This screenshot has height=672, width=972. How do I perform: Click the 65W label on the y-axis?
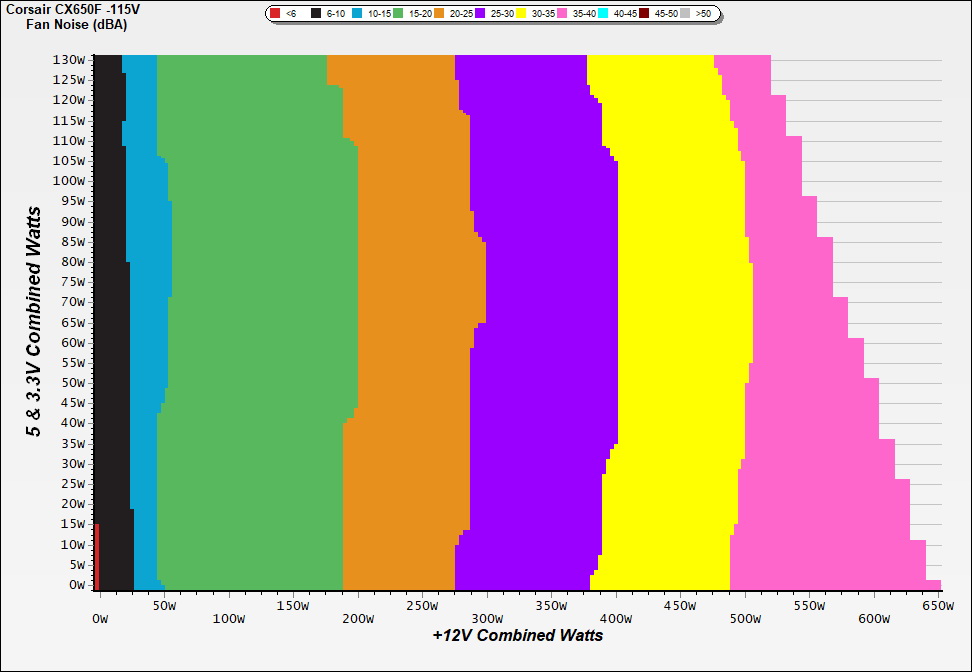click(x=73, y=322)
